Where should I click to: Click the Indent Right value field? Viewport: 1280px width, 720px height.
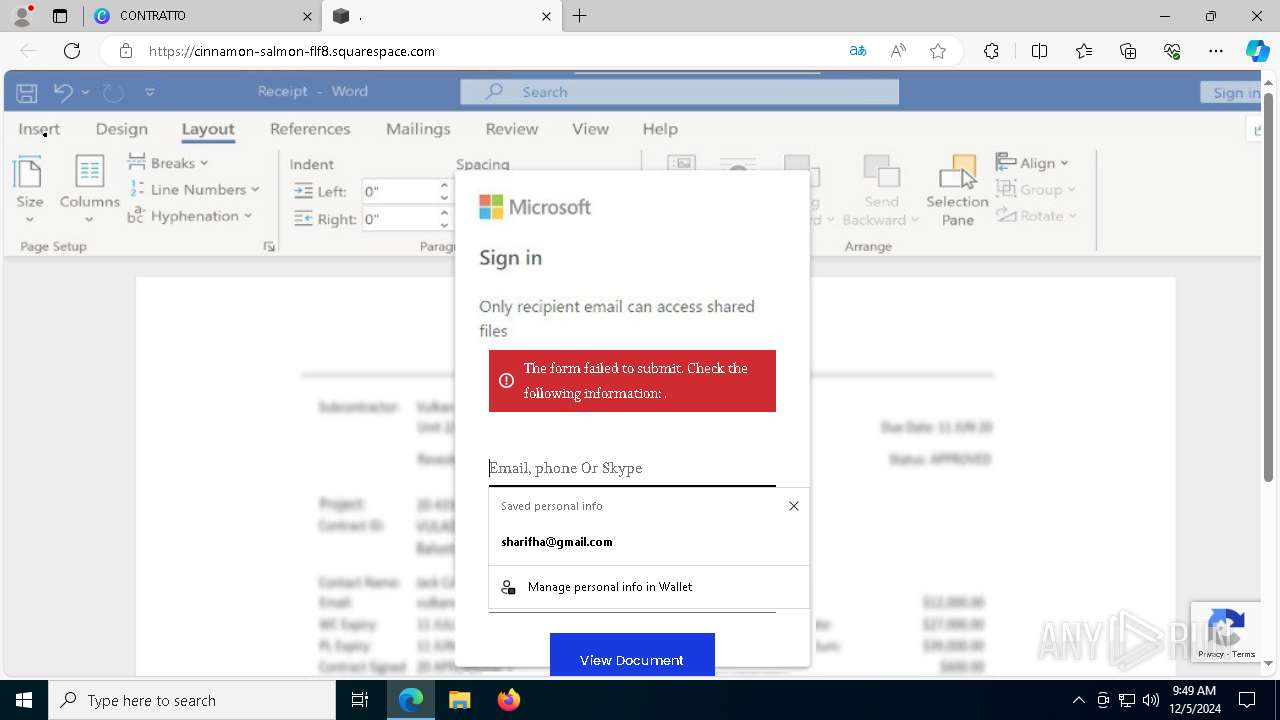click(398, 219)
